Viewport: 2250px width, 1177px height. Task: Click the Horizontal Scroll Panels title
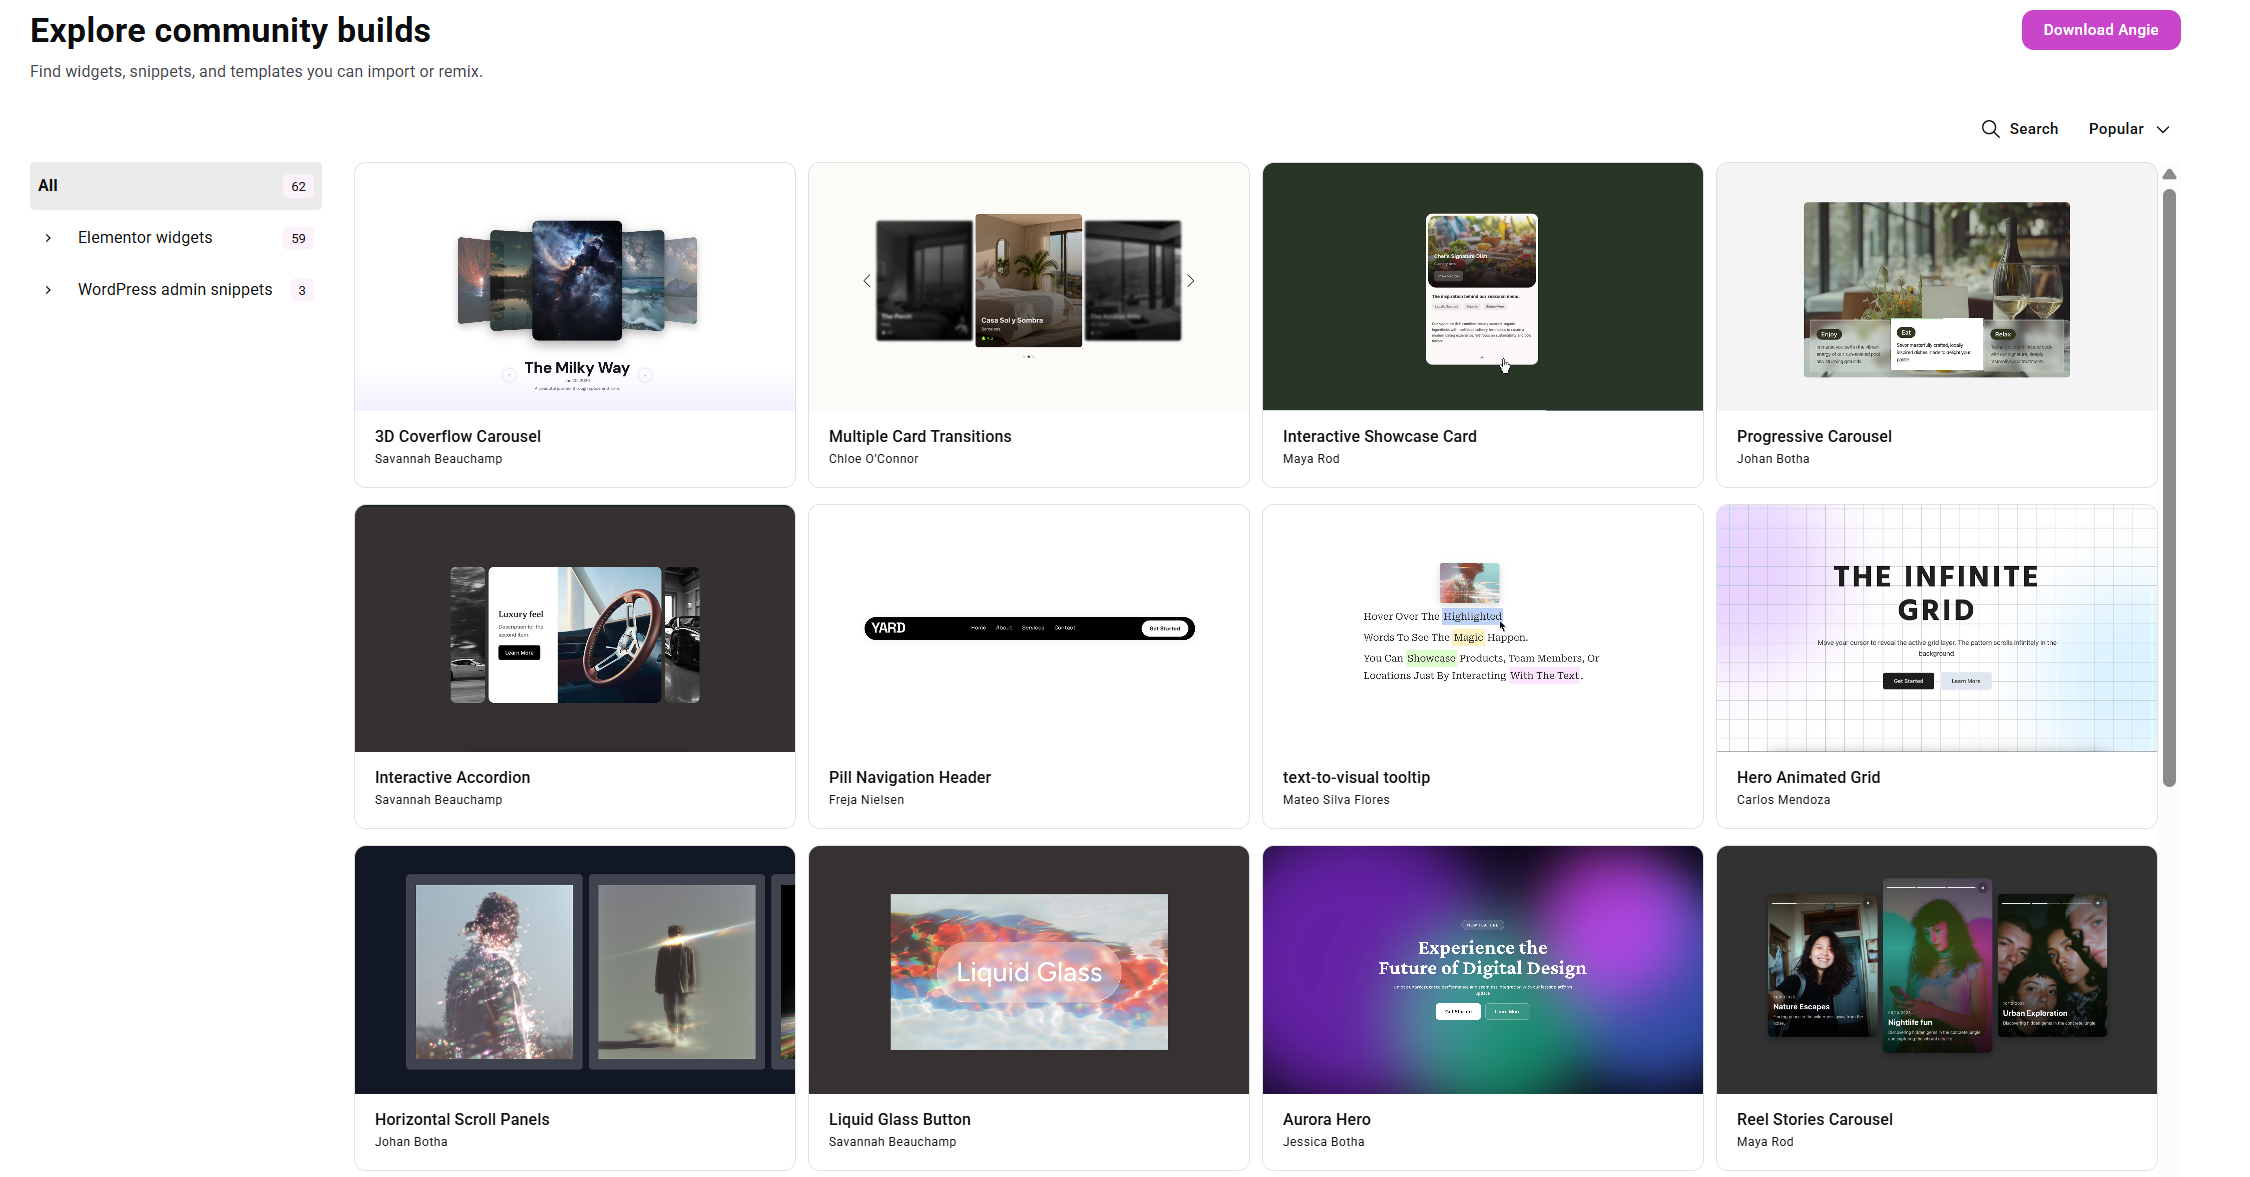pyautogui.click(x=462, y=1120)
